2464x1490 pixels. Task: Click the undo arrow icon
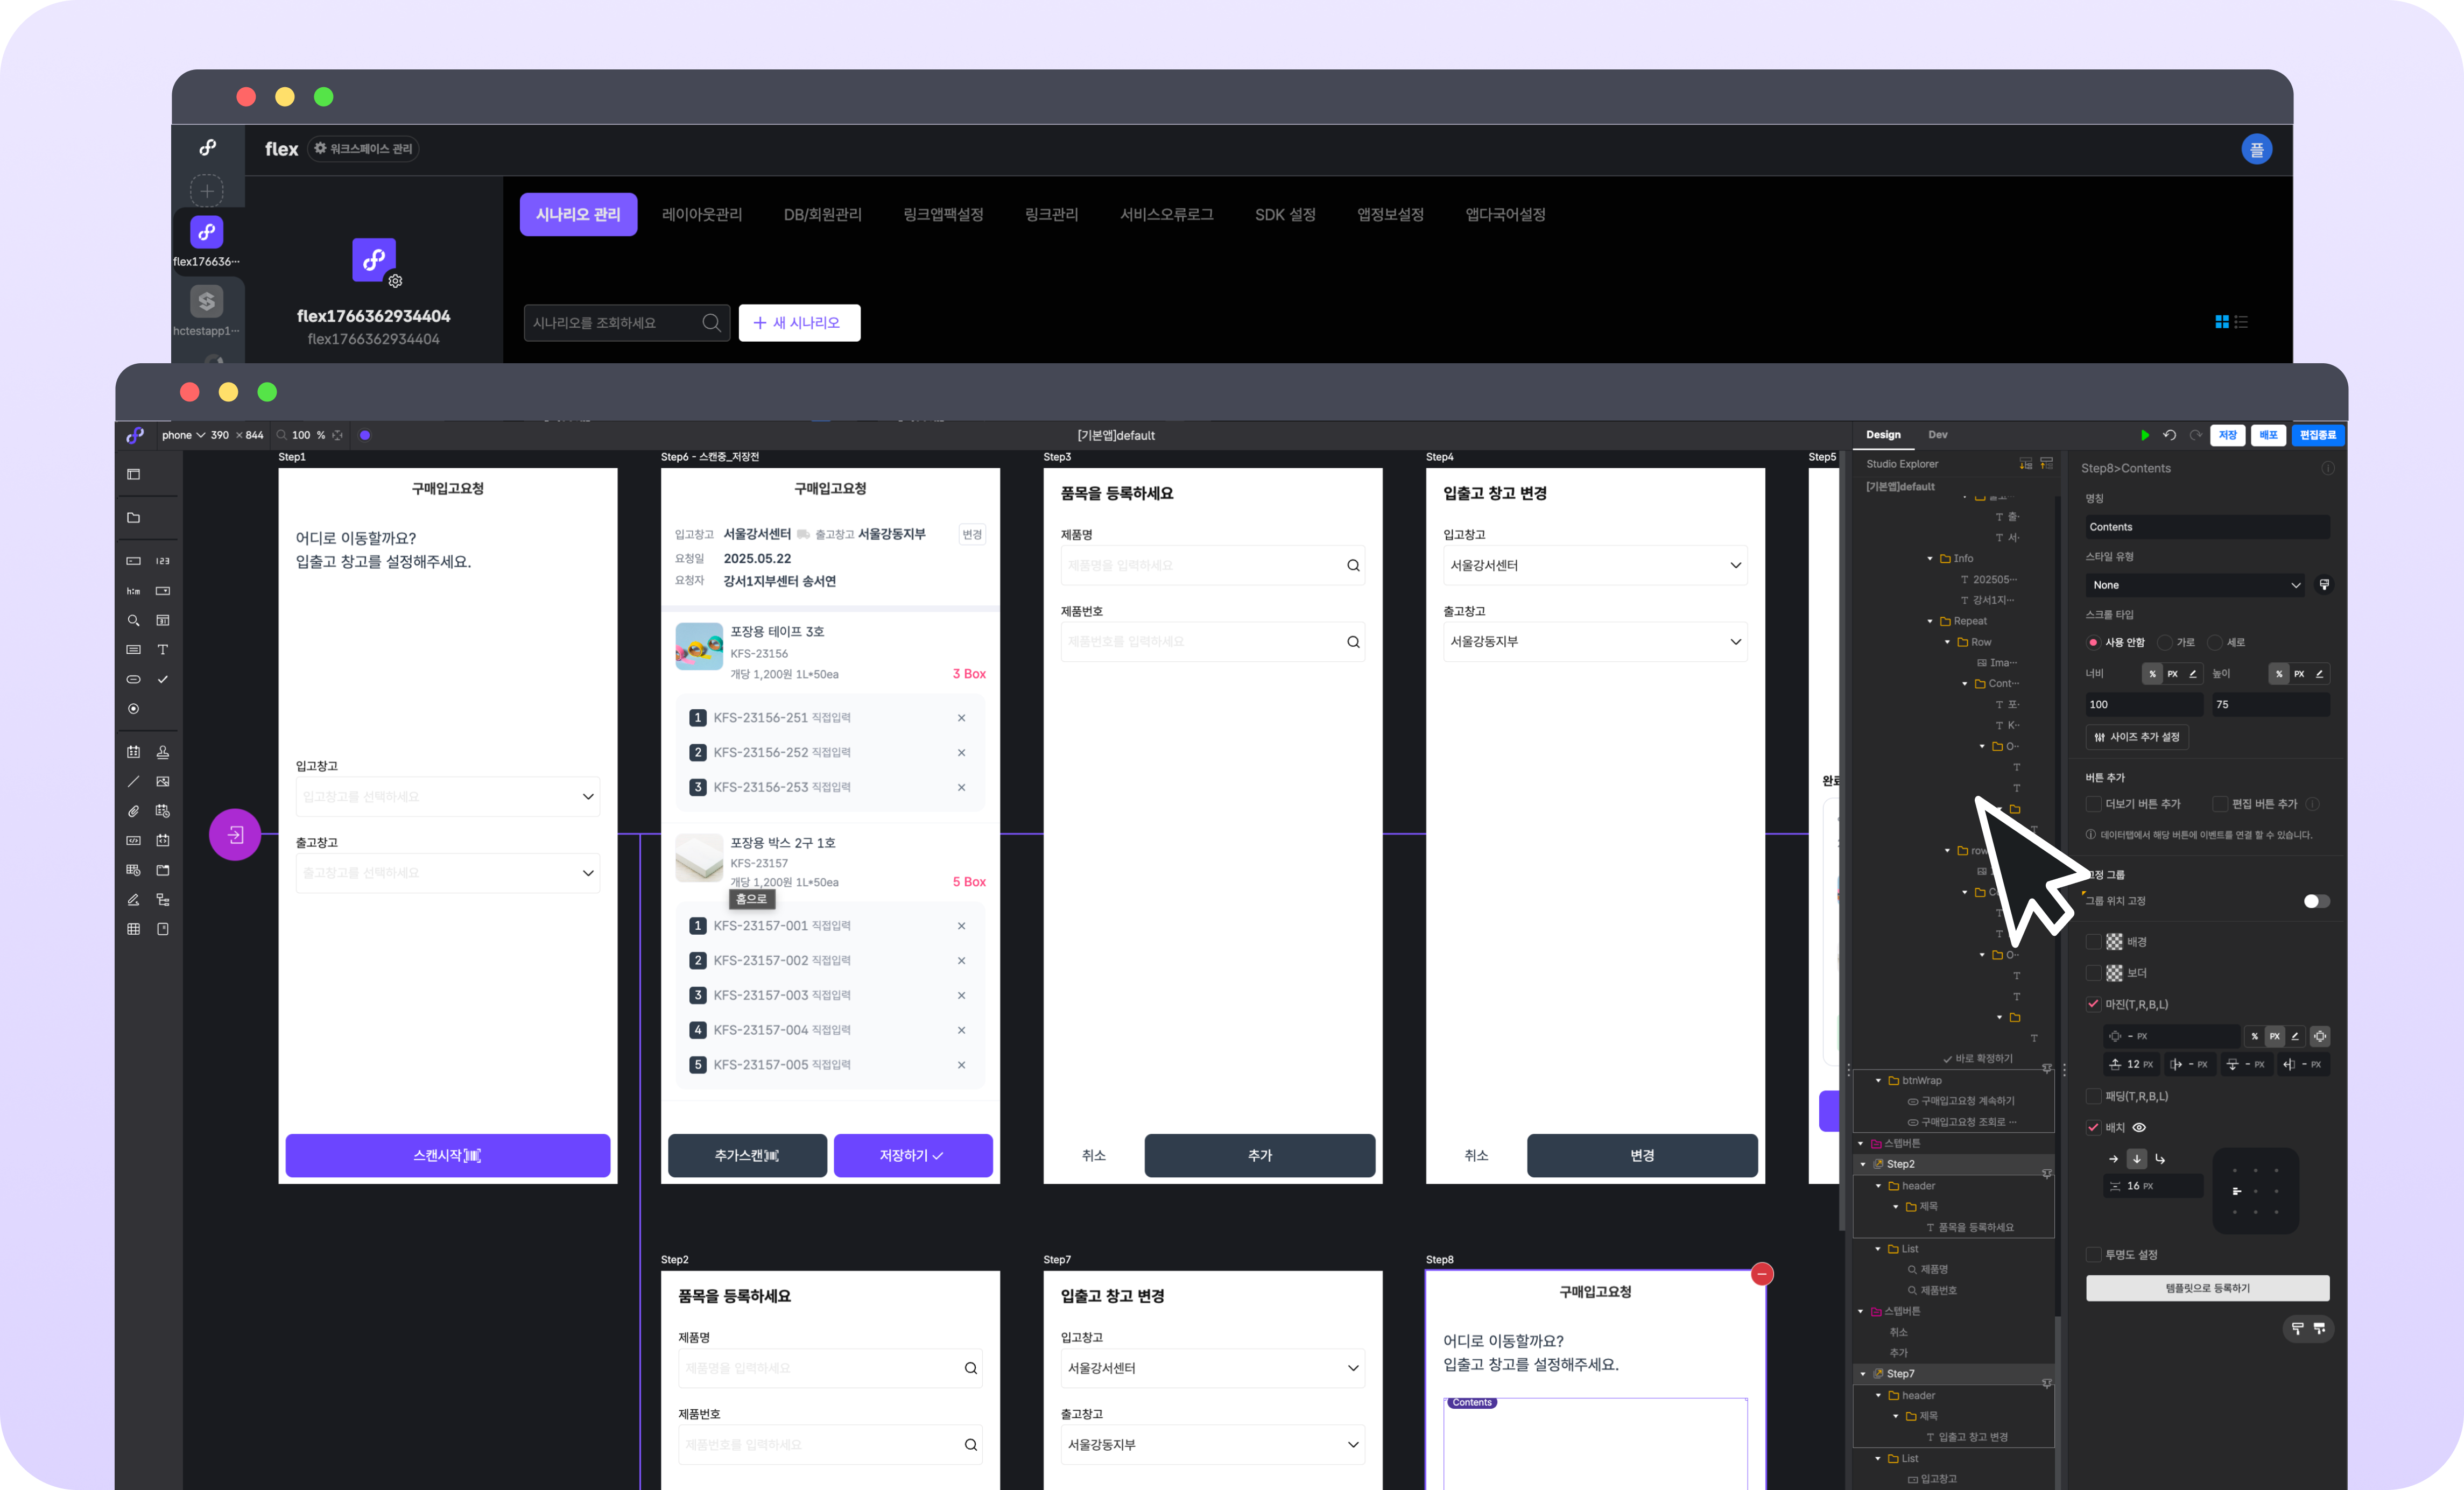pyautogui.click(x=2169, y=435)
